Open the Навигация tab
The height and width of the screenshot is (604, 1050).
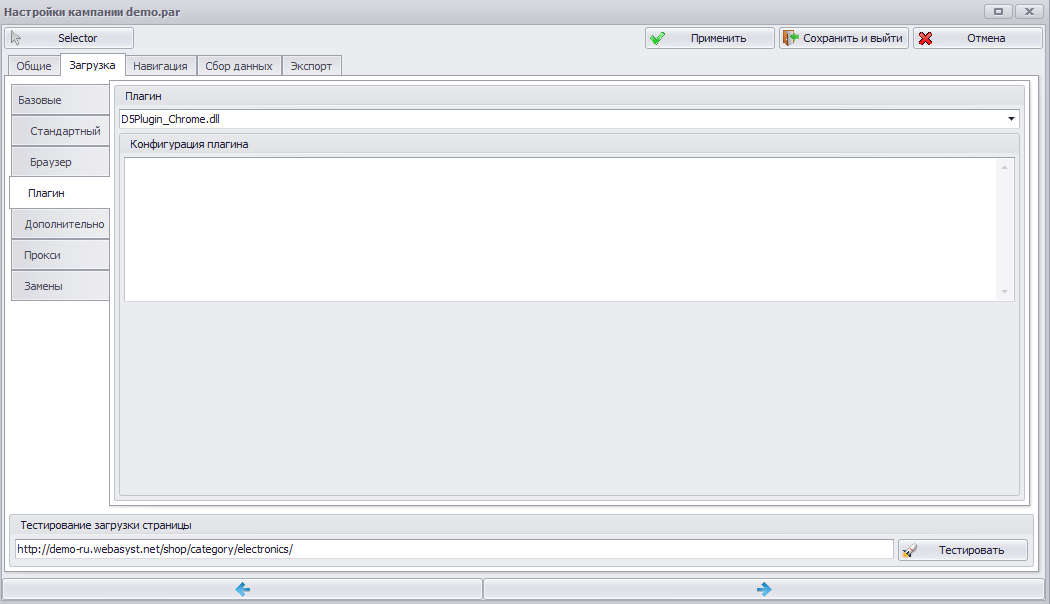160,66
